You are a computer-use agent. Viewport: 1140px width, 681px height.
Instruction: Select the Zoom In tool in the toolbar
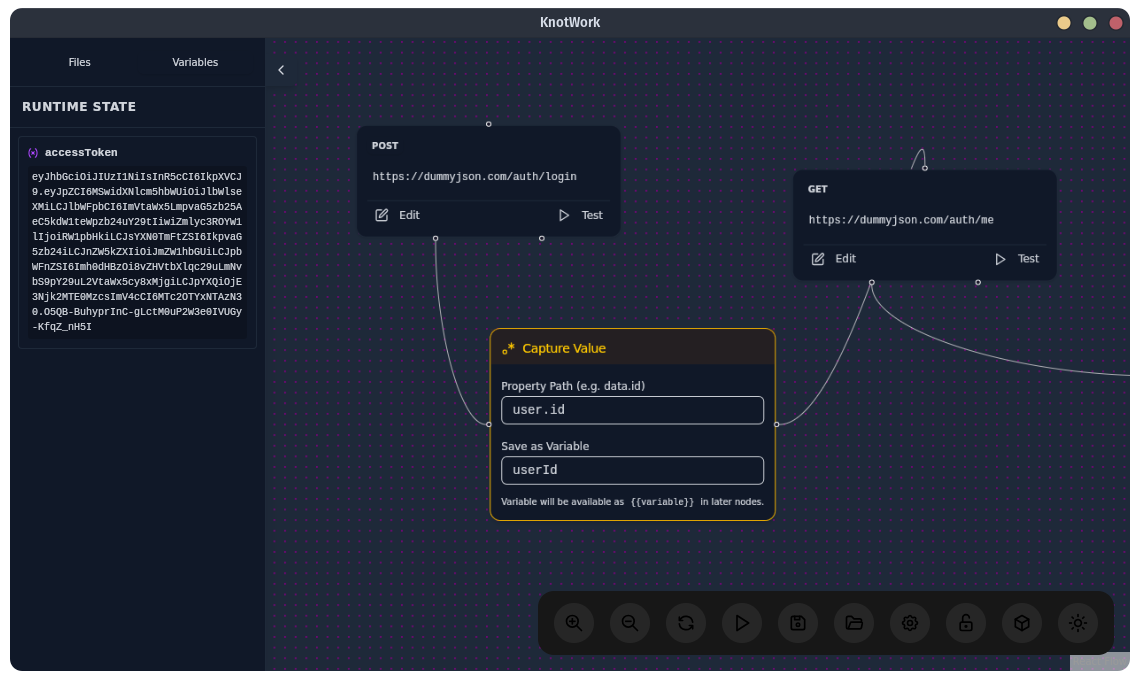[x=573, y=622]
